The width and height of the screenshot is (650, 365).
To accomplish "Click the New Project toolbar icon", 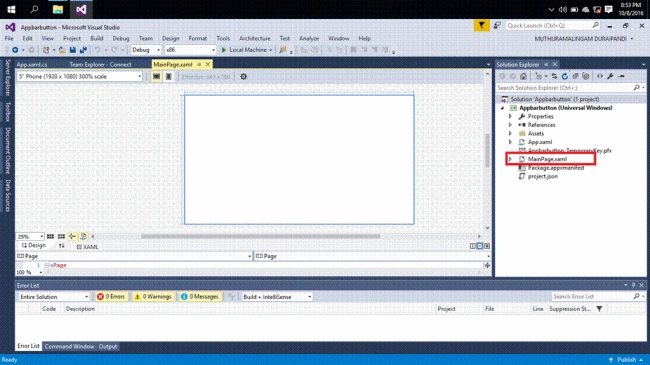I will (x=46, y=50).
